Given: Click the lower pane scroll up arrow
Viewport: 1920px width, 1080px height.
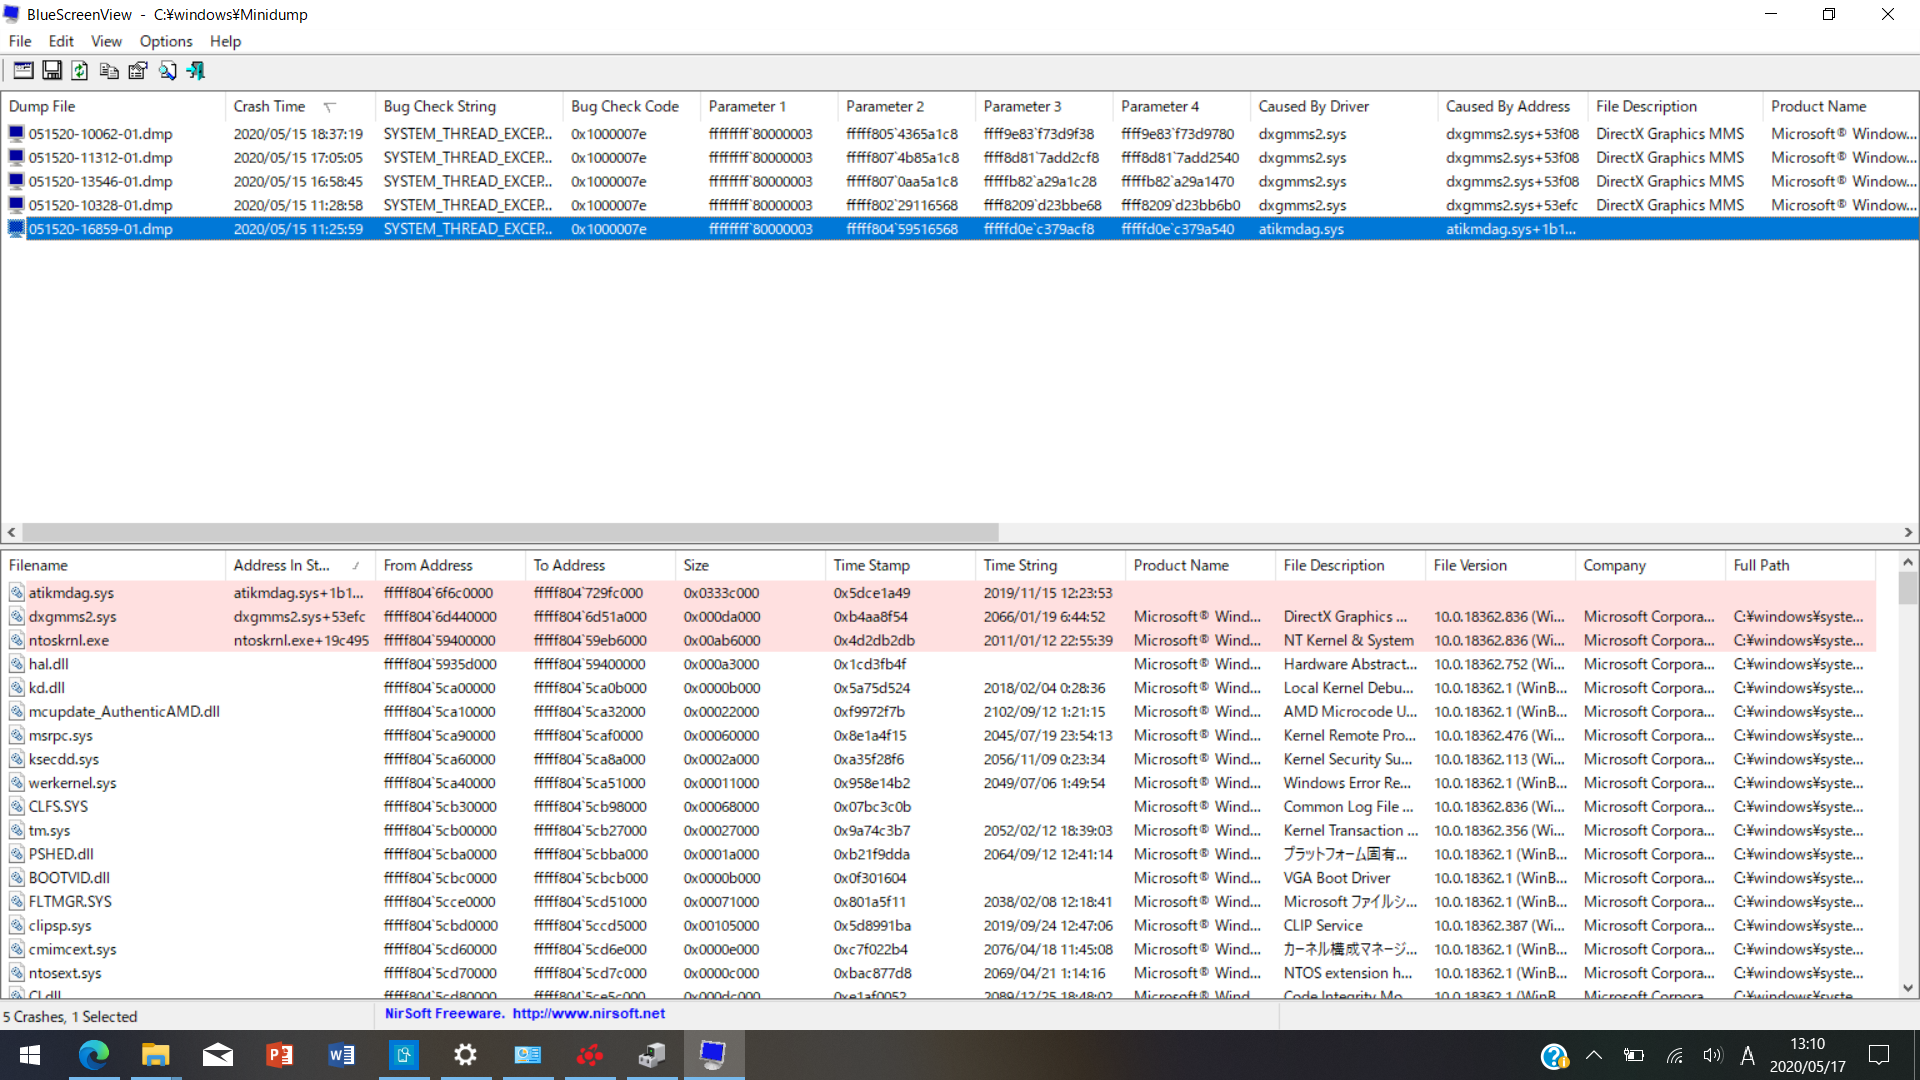Looking at the screenshot, I should (x=1908, y=563).
